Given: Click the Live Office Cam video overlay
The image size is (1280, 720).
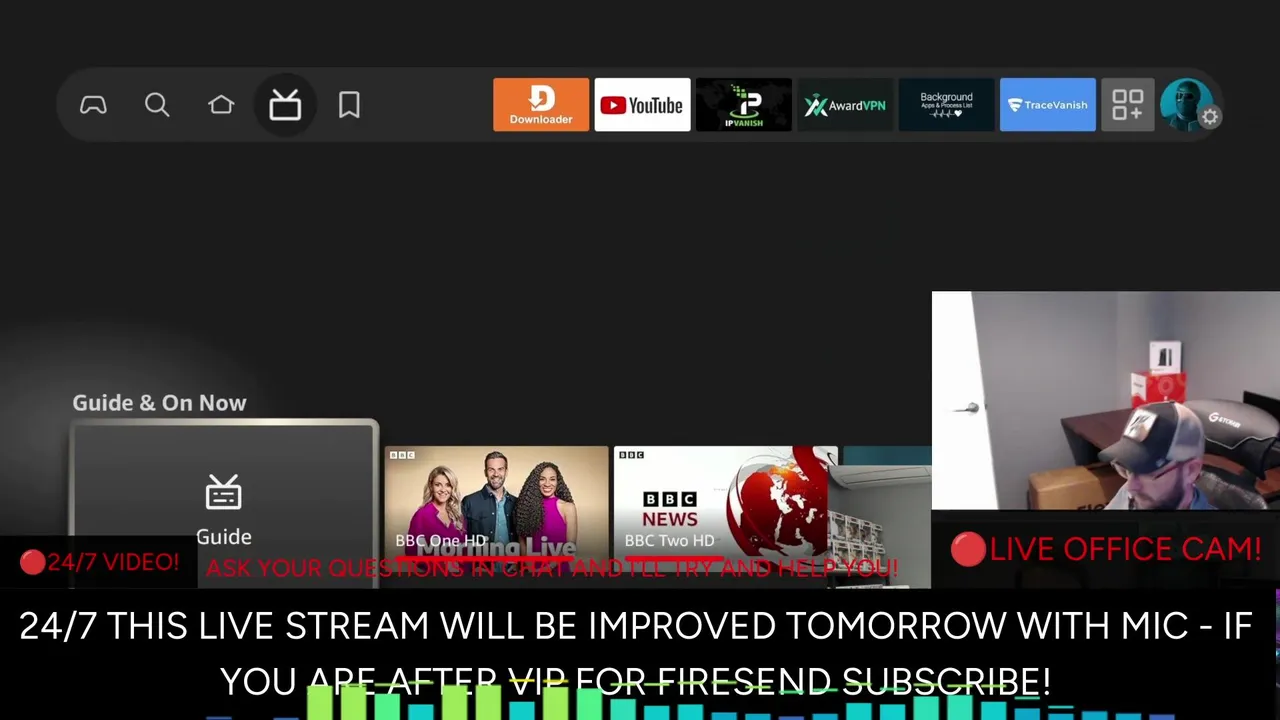Looking at the screenshot, I should [1106, 401].
